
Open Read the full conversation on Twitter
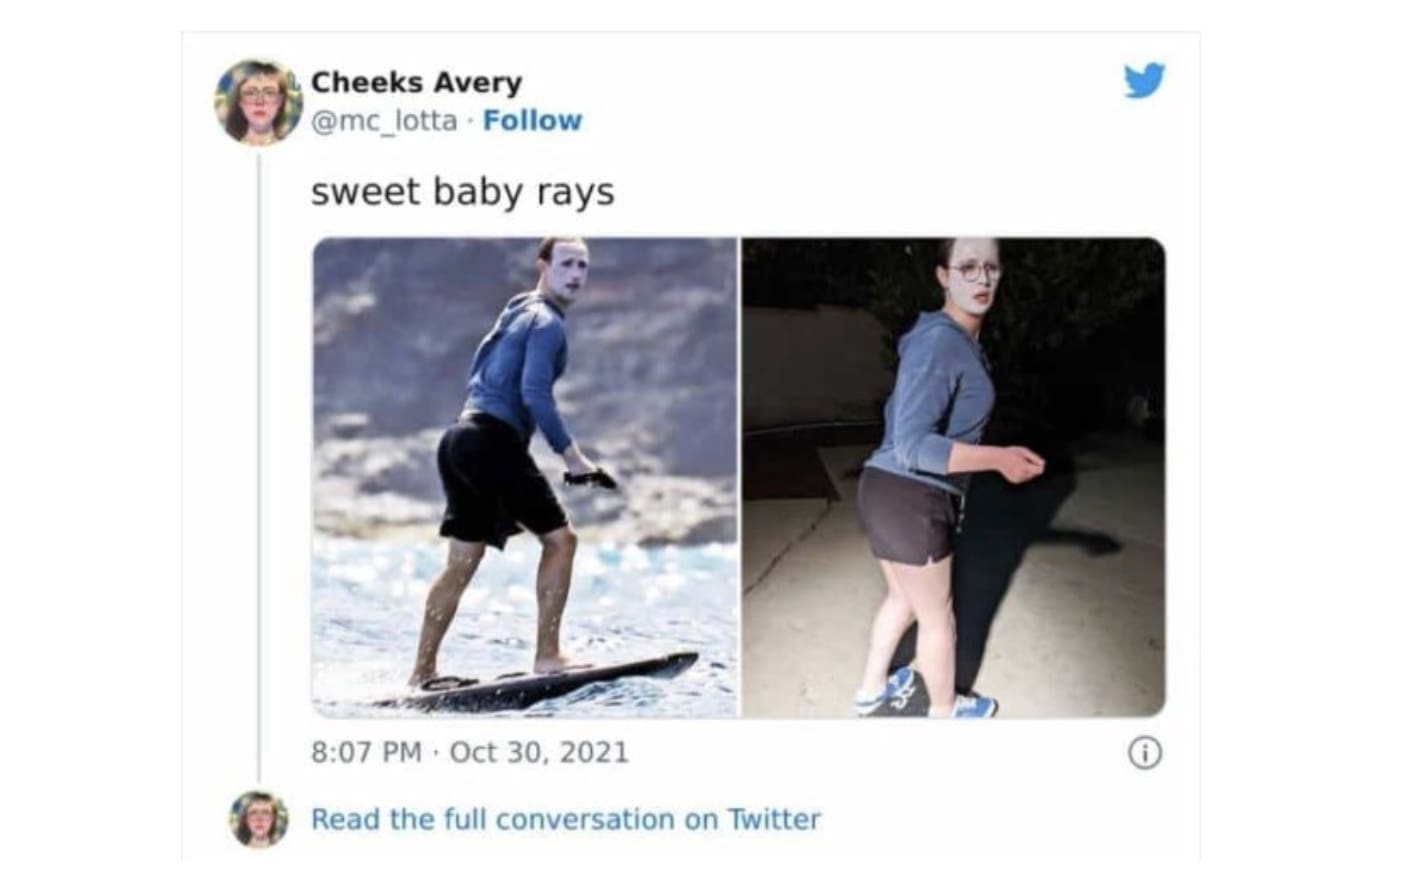(x=566, y=819)
